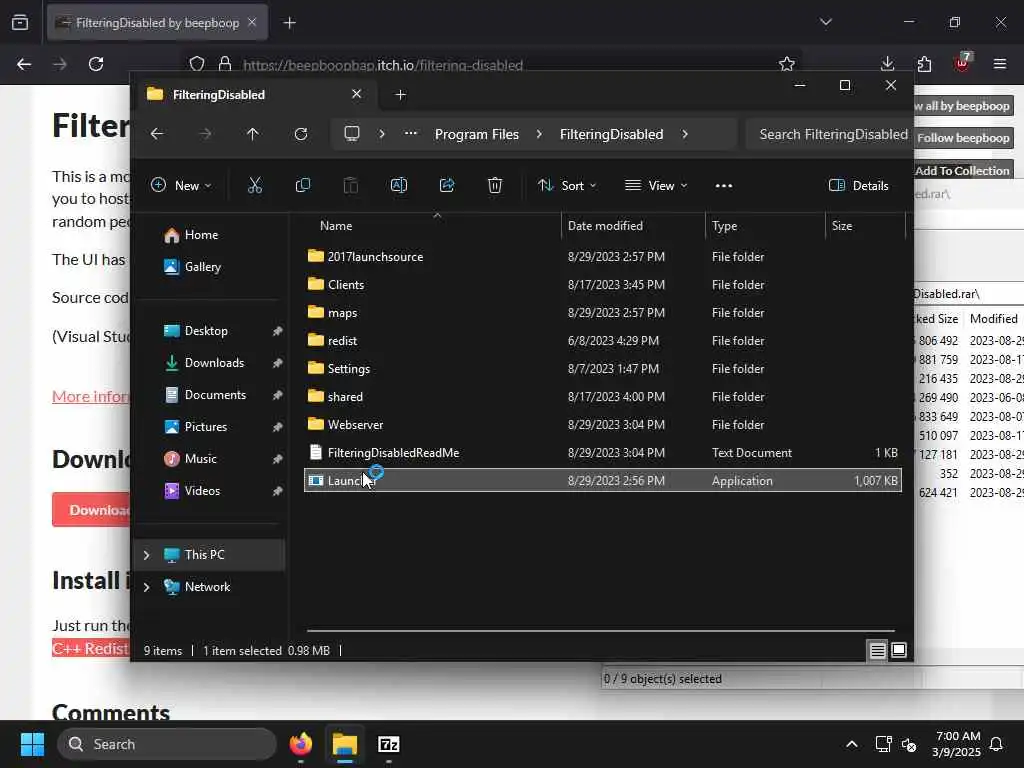Refresh the FilteringDisabled folder view
Viewport: 1024px width, 768px height.
300,134
